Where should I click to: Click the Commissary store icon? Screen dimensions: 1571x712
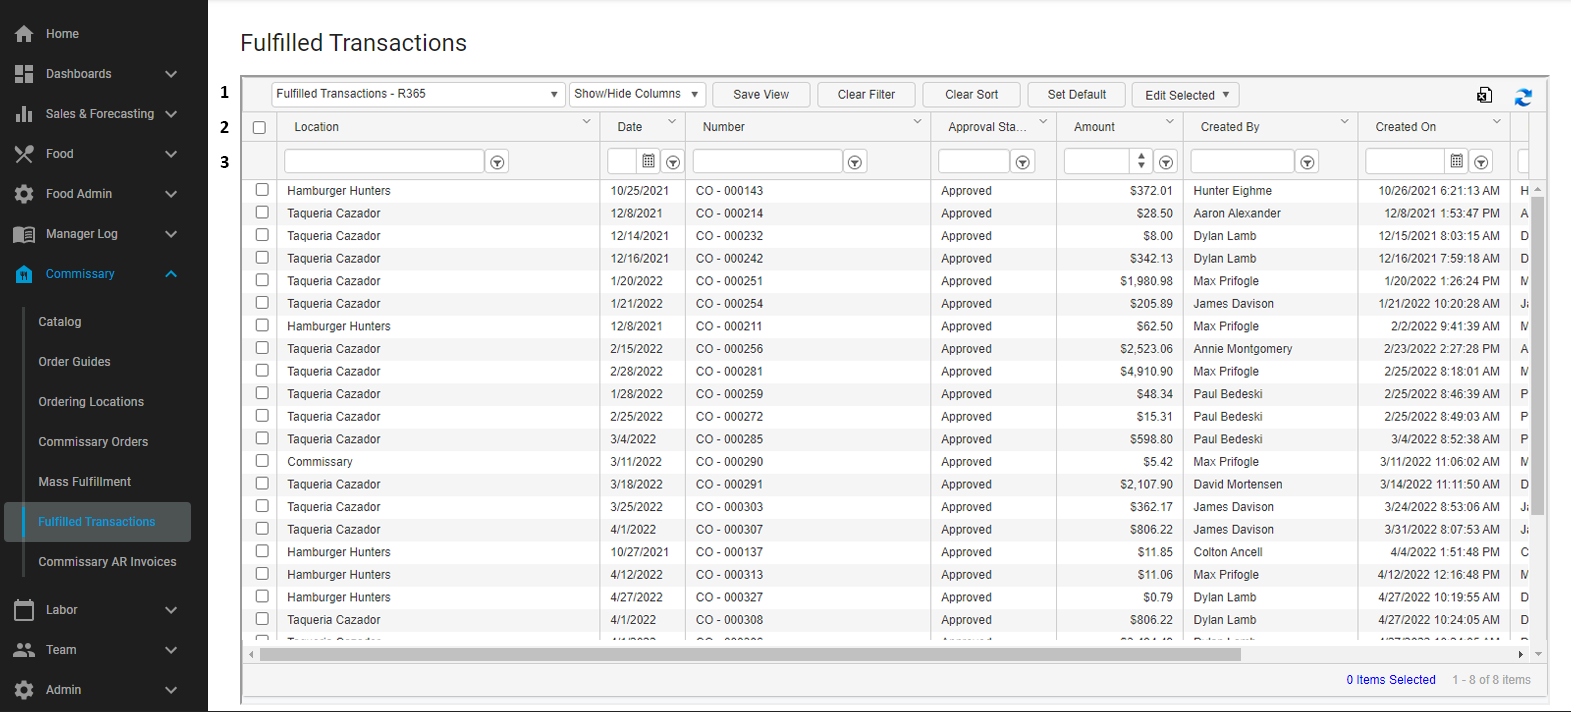(x=24, y=274)
